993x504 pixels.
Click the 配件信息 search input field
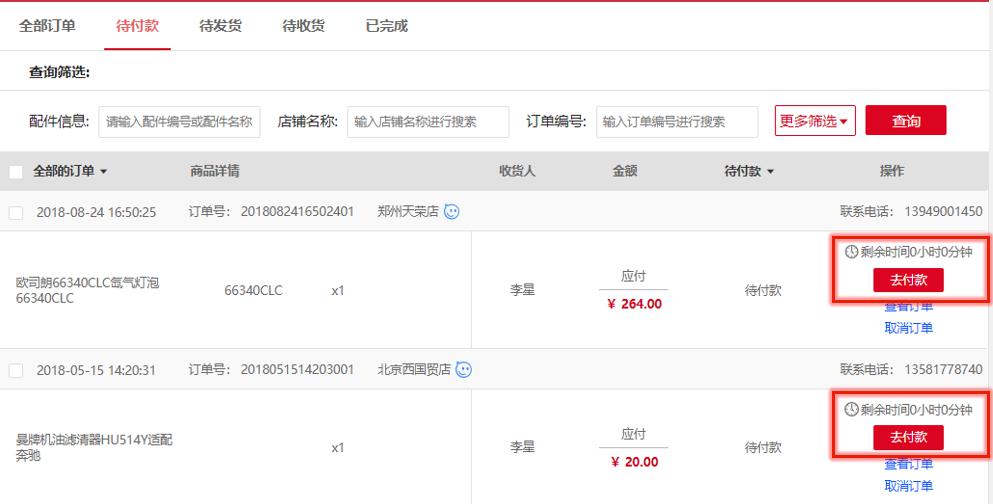click(180, 122)
